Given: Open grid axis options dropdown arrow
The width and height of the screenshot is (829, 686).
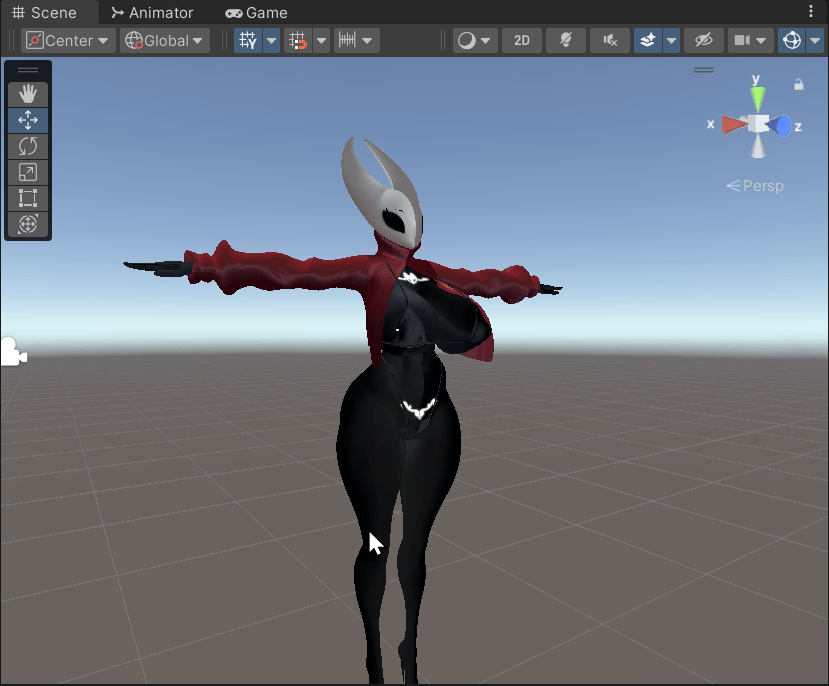Looking at the screenshot, I should [271, 41].
